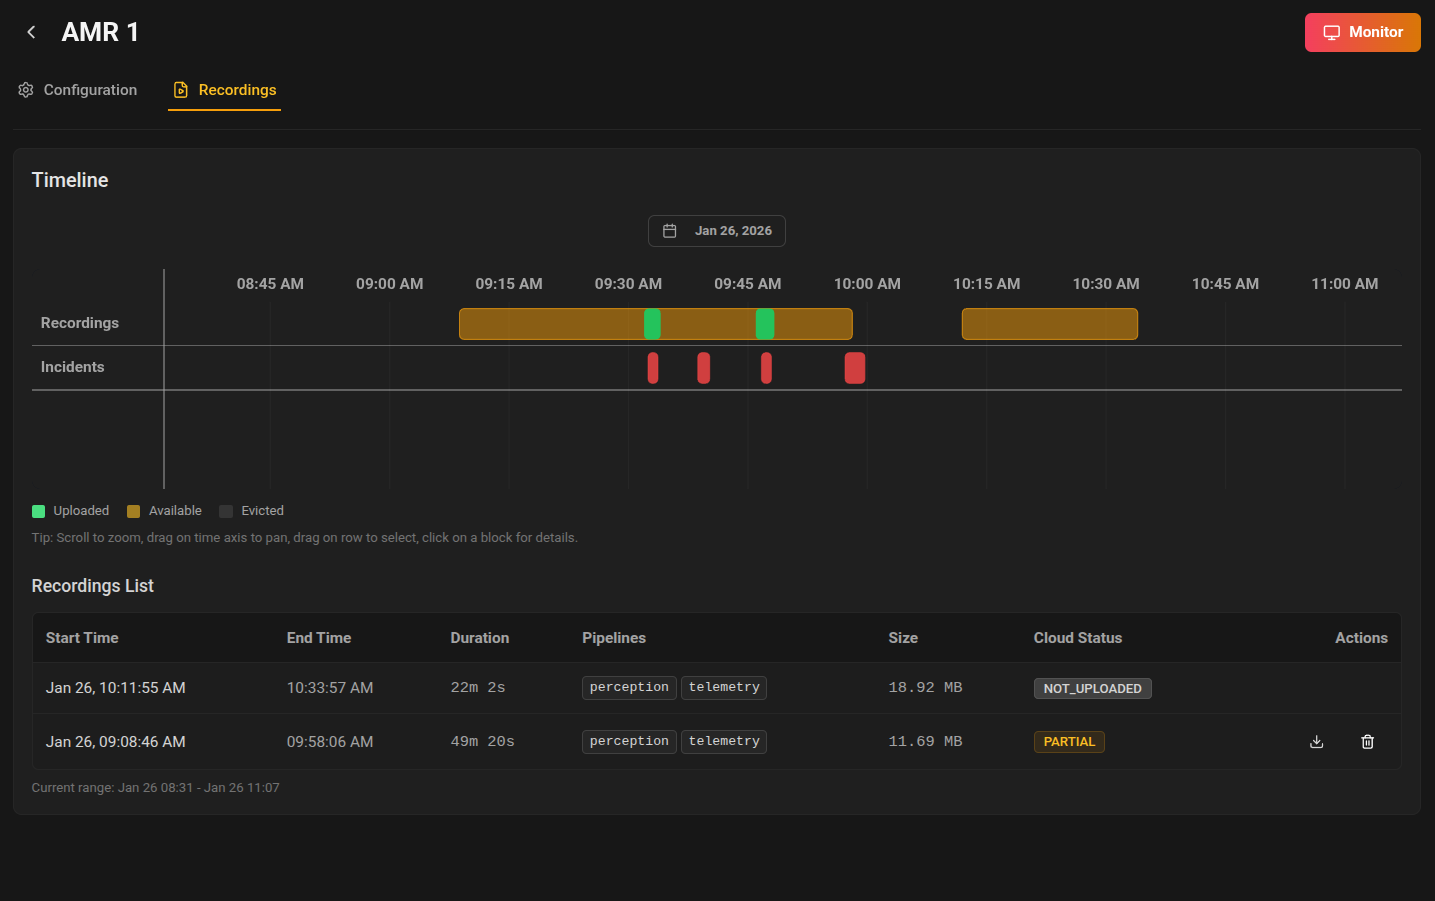
Task: Click the Available legend amber swatch
Action: (x=134, y=511)
